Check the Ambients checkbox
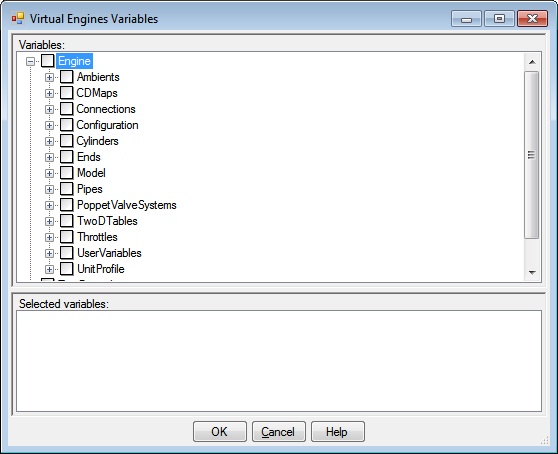 coord(67,77)
